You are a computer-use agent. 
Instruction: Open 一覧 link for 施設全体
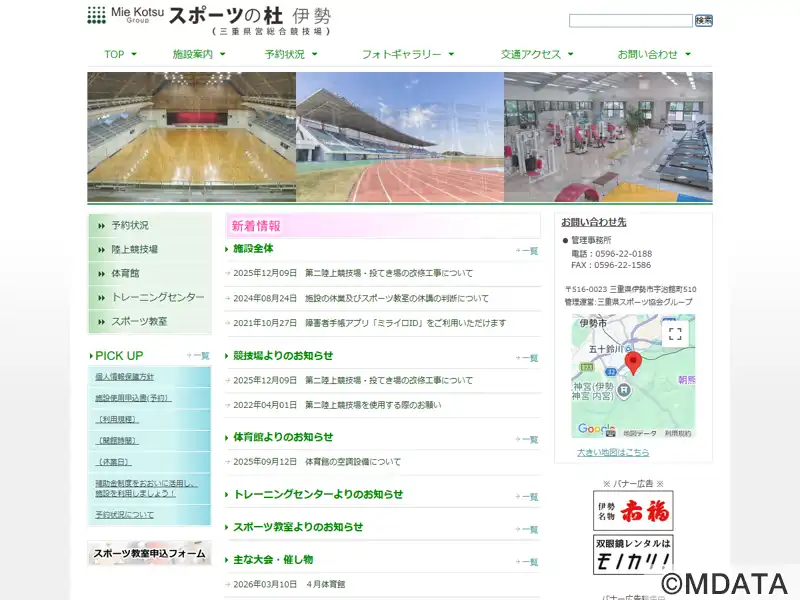[x=527, y=251]
